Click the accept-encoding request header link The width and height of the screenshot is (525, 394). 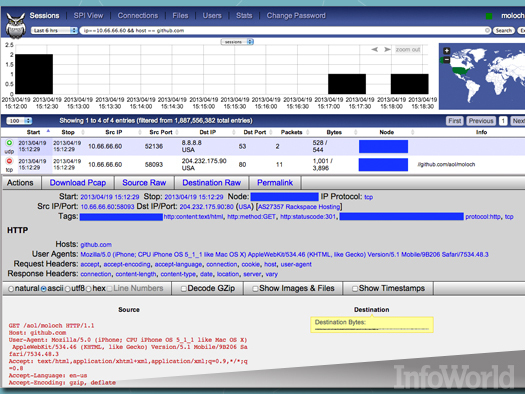coord(127,264)
